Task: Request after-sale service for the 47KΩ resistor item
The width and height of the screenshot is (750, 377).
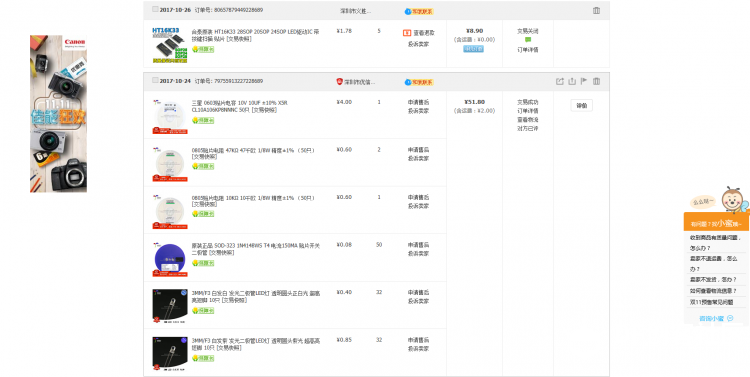Action: tap(419, 150)
